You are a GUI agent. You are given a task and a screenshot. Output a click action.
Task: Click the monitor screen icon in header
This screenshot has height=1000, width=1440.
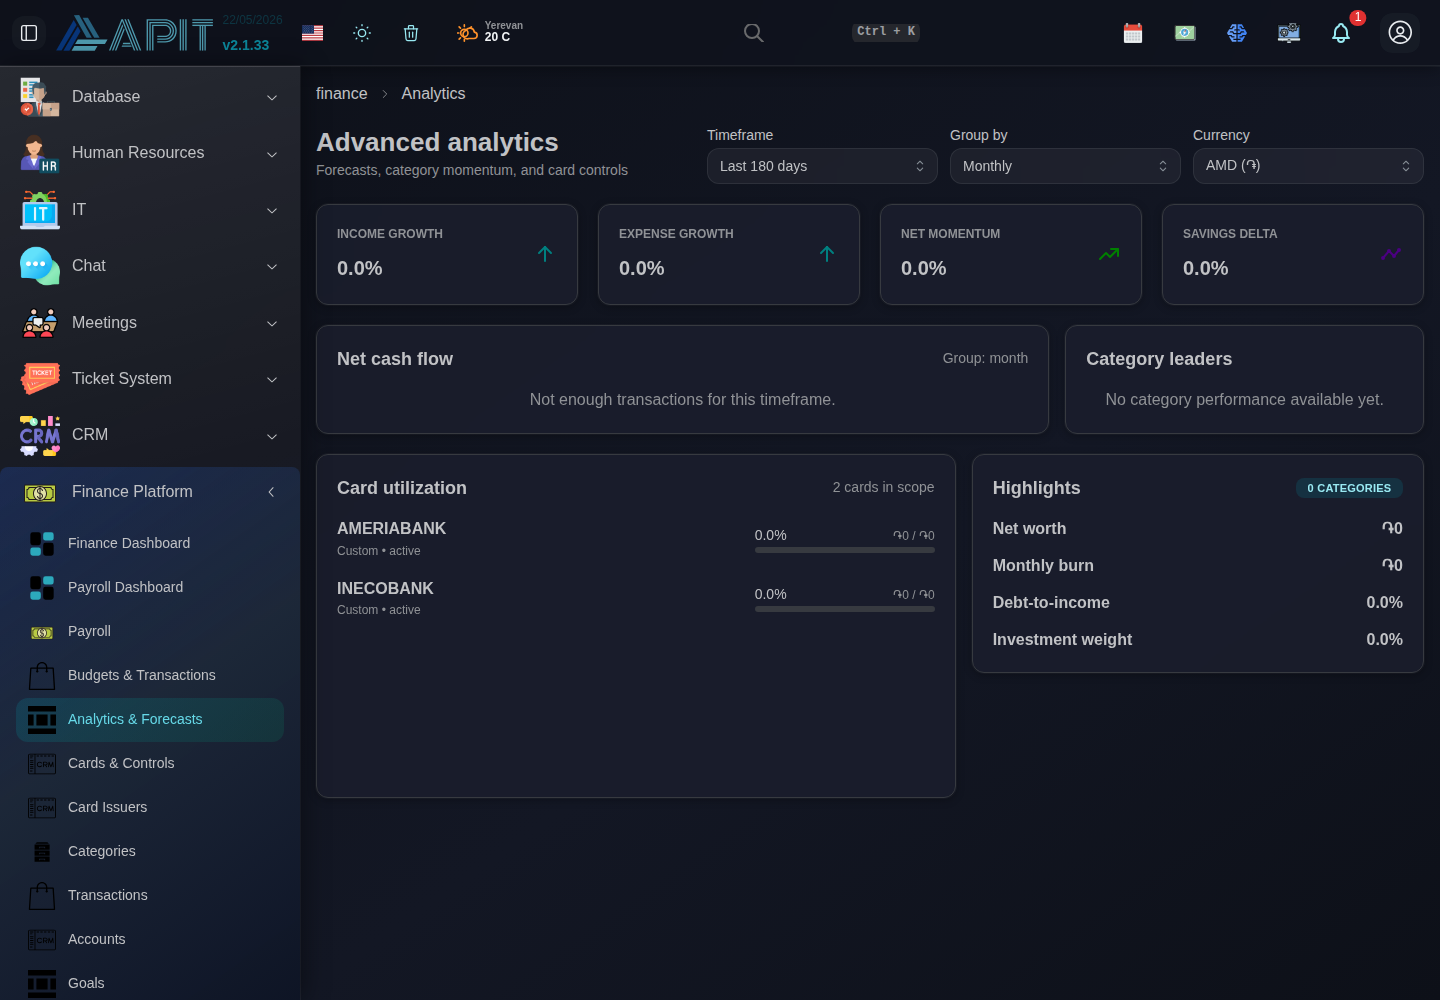pyautogui.click(x=1289, y=33)
